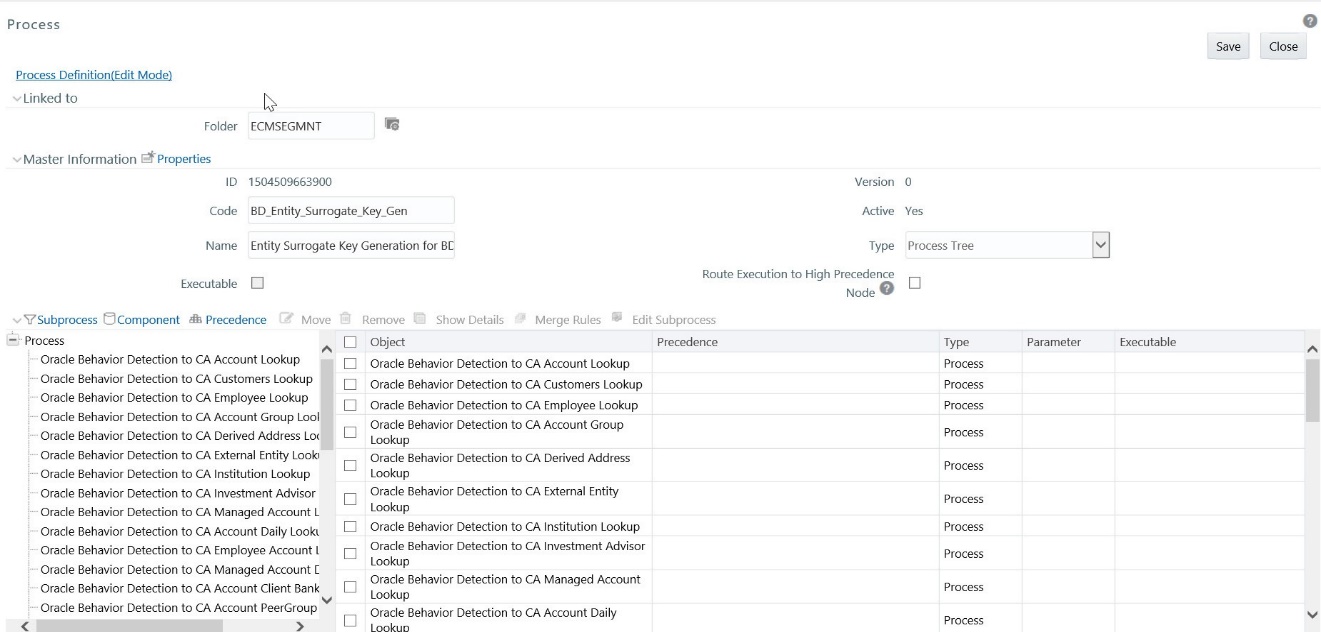Check Route Execution to High Precedence Node

[x=914, y=281]
